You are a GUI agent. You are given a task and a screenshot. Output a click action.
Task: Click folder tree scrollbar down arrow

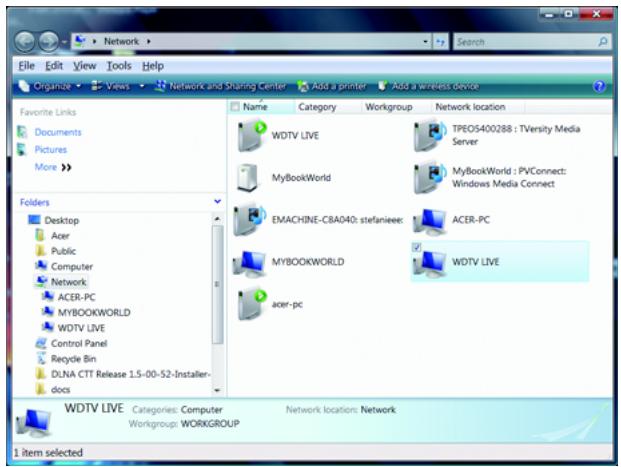(217, 390)
